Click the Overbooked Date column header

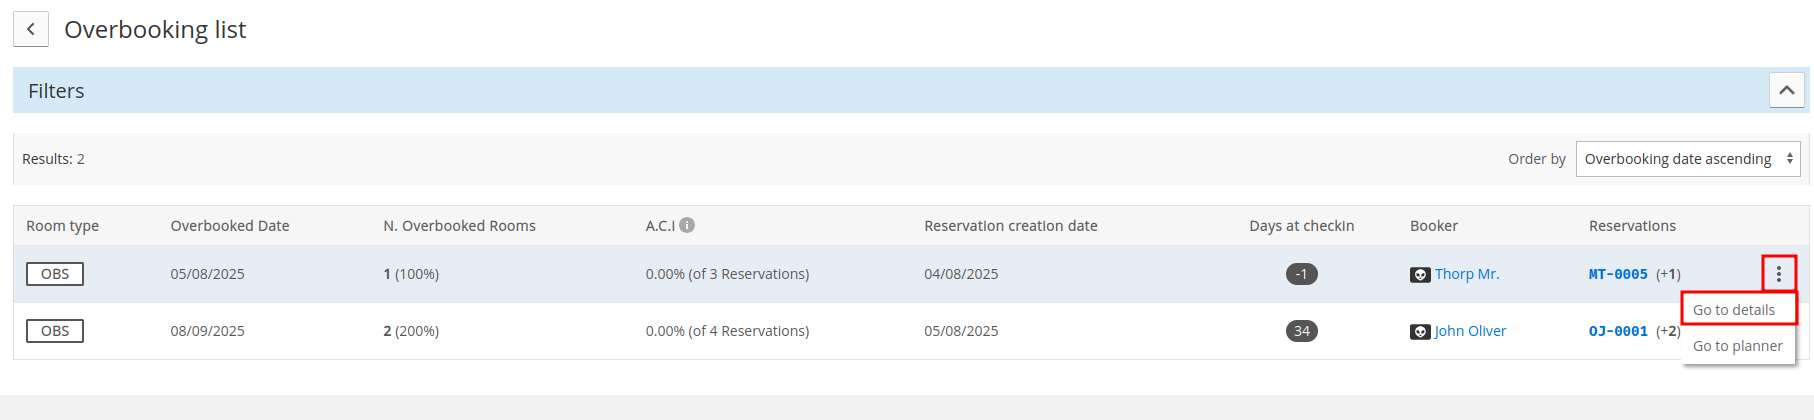pos(230,226)
